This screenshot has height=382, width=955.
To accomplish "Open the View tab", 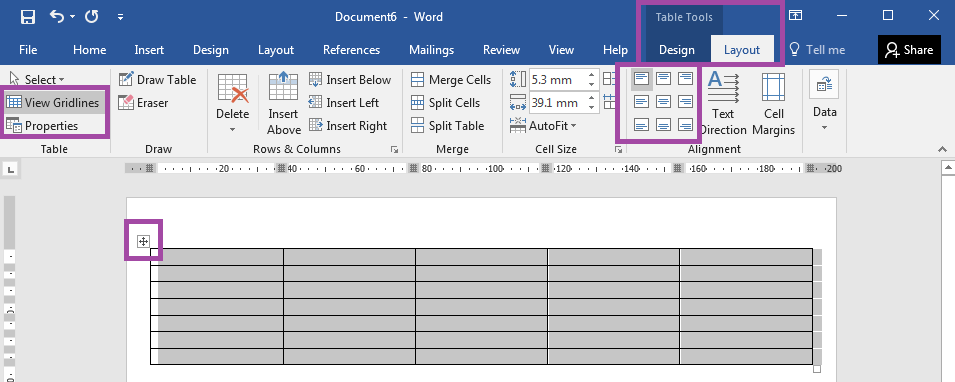I will pos(561,50).
